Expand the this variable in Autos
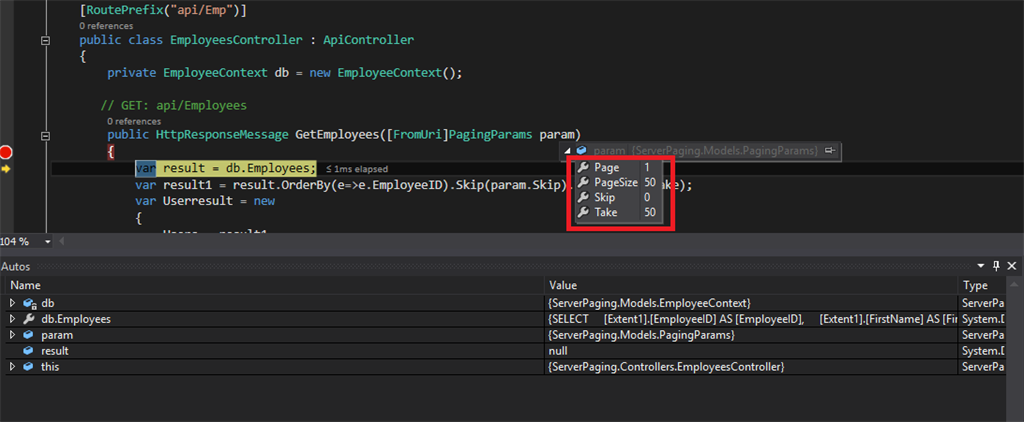The height and width of the screenshot is (422, 1024). pos(12,367)
